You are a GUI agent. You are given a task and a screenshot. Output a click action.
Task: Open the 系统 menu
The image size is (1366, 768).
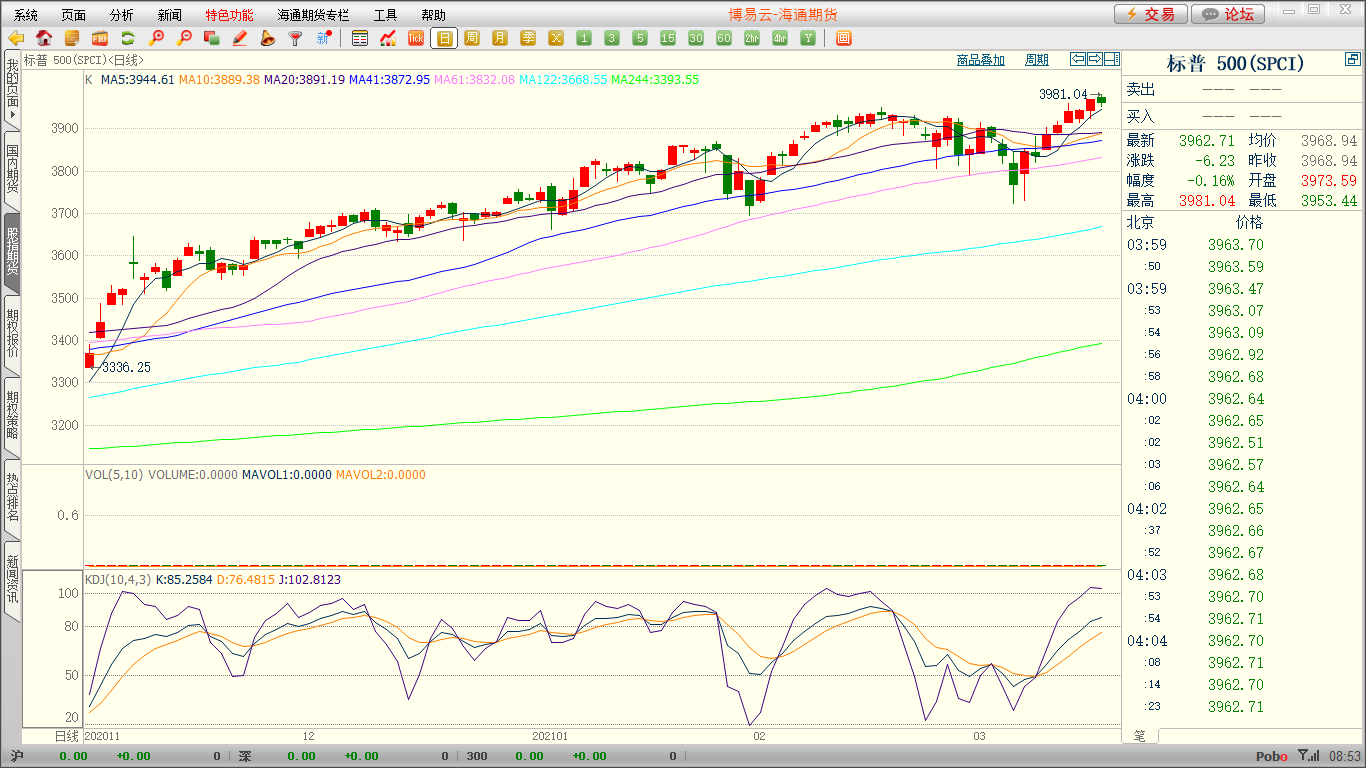26,15
